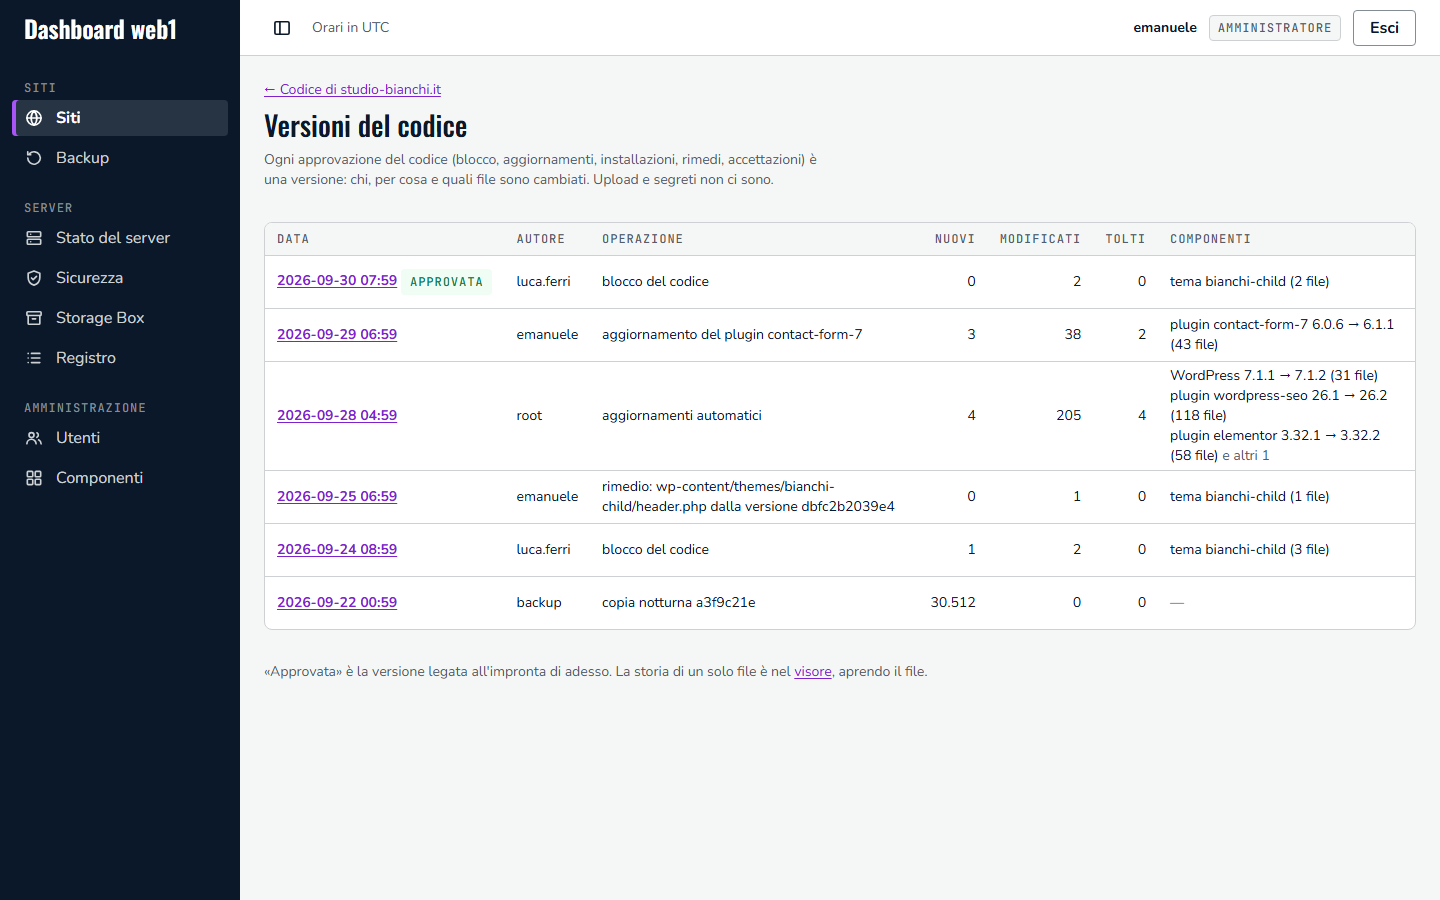This screenshot has width=1440, height=900.
Task: Open the Backup section
Action: (x=120, y=158)
